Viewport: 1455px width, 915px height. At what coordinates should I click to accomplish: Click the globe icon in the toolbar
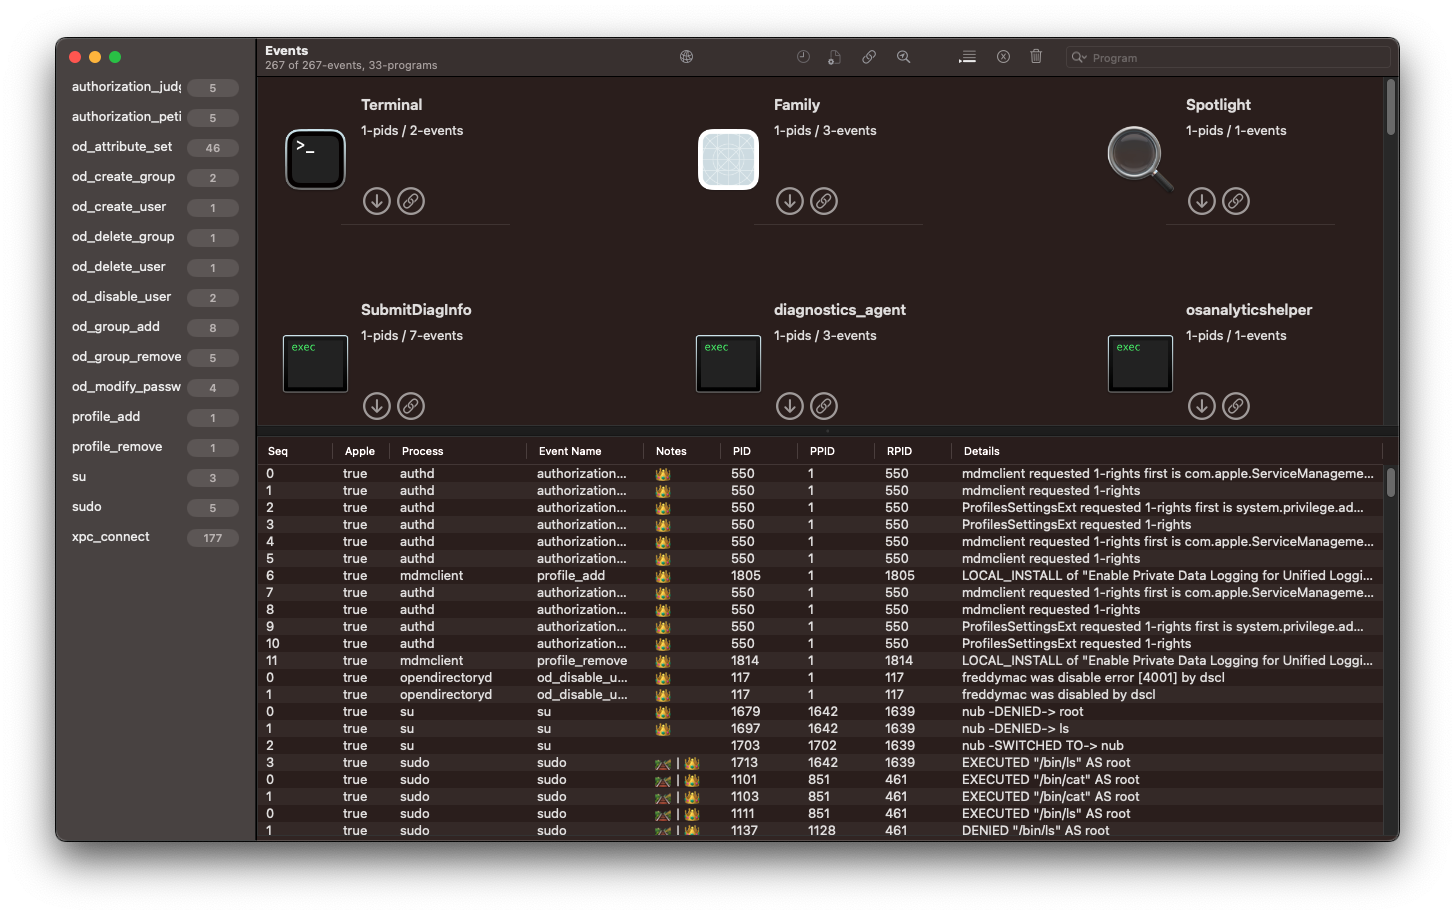tap(686, 57)
